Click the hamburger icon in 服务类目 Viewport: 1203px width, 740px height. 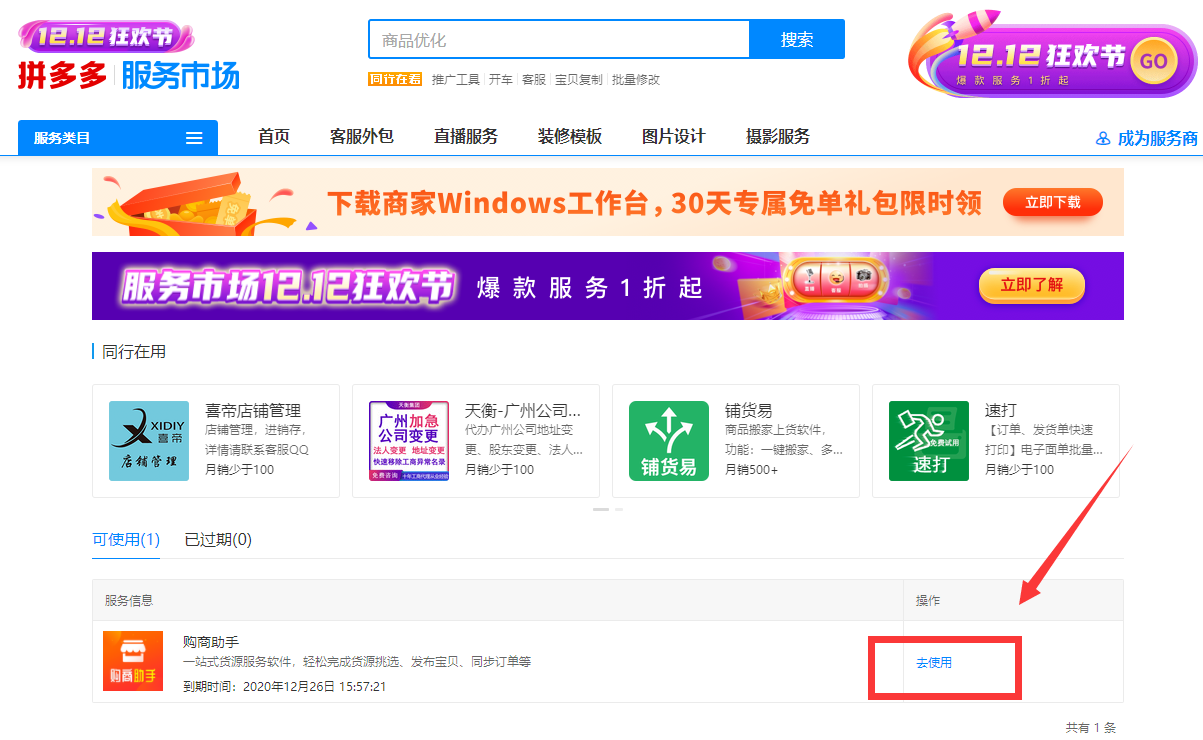click(194, 138)
